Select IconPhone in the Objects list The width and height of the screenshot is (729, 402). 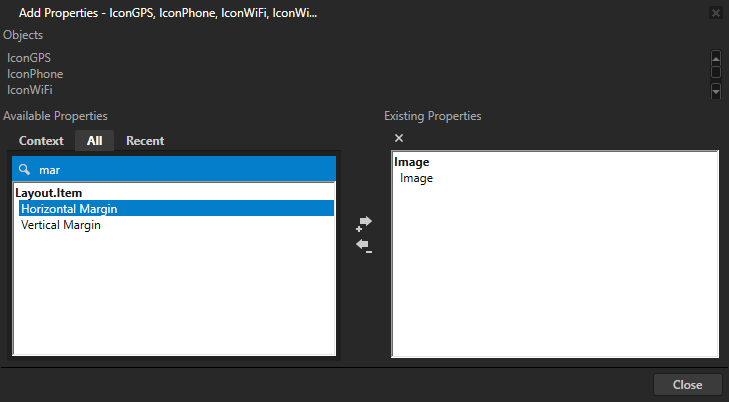(35, 74)
